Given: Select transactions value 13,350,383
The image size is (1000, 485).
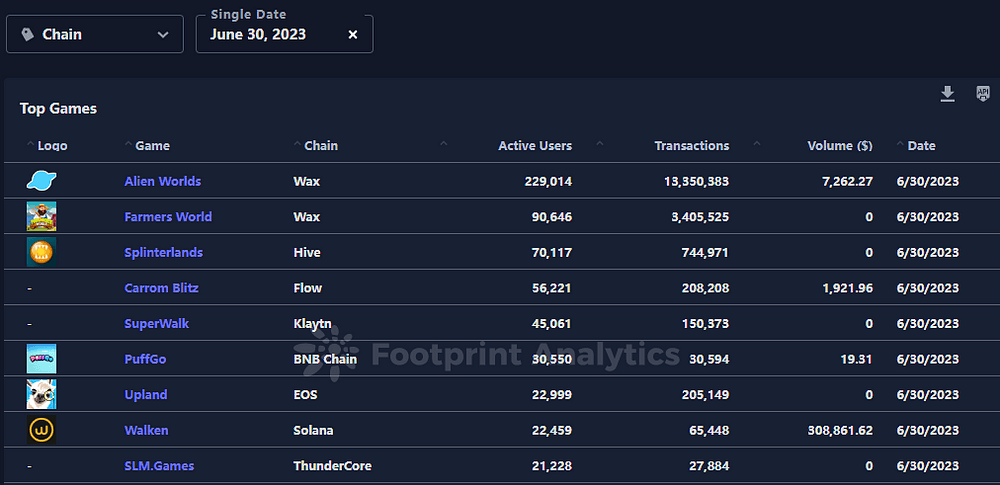Looking at the screenshot, I should [x=695, y=181].
